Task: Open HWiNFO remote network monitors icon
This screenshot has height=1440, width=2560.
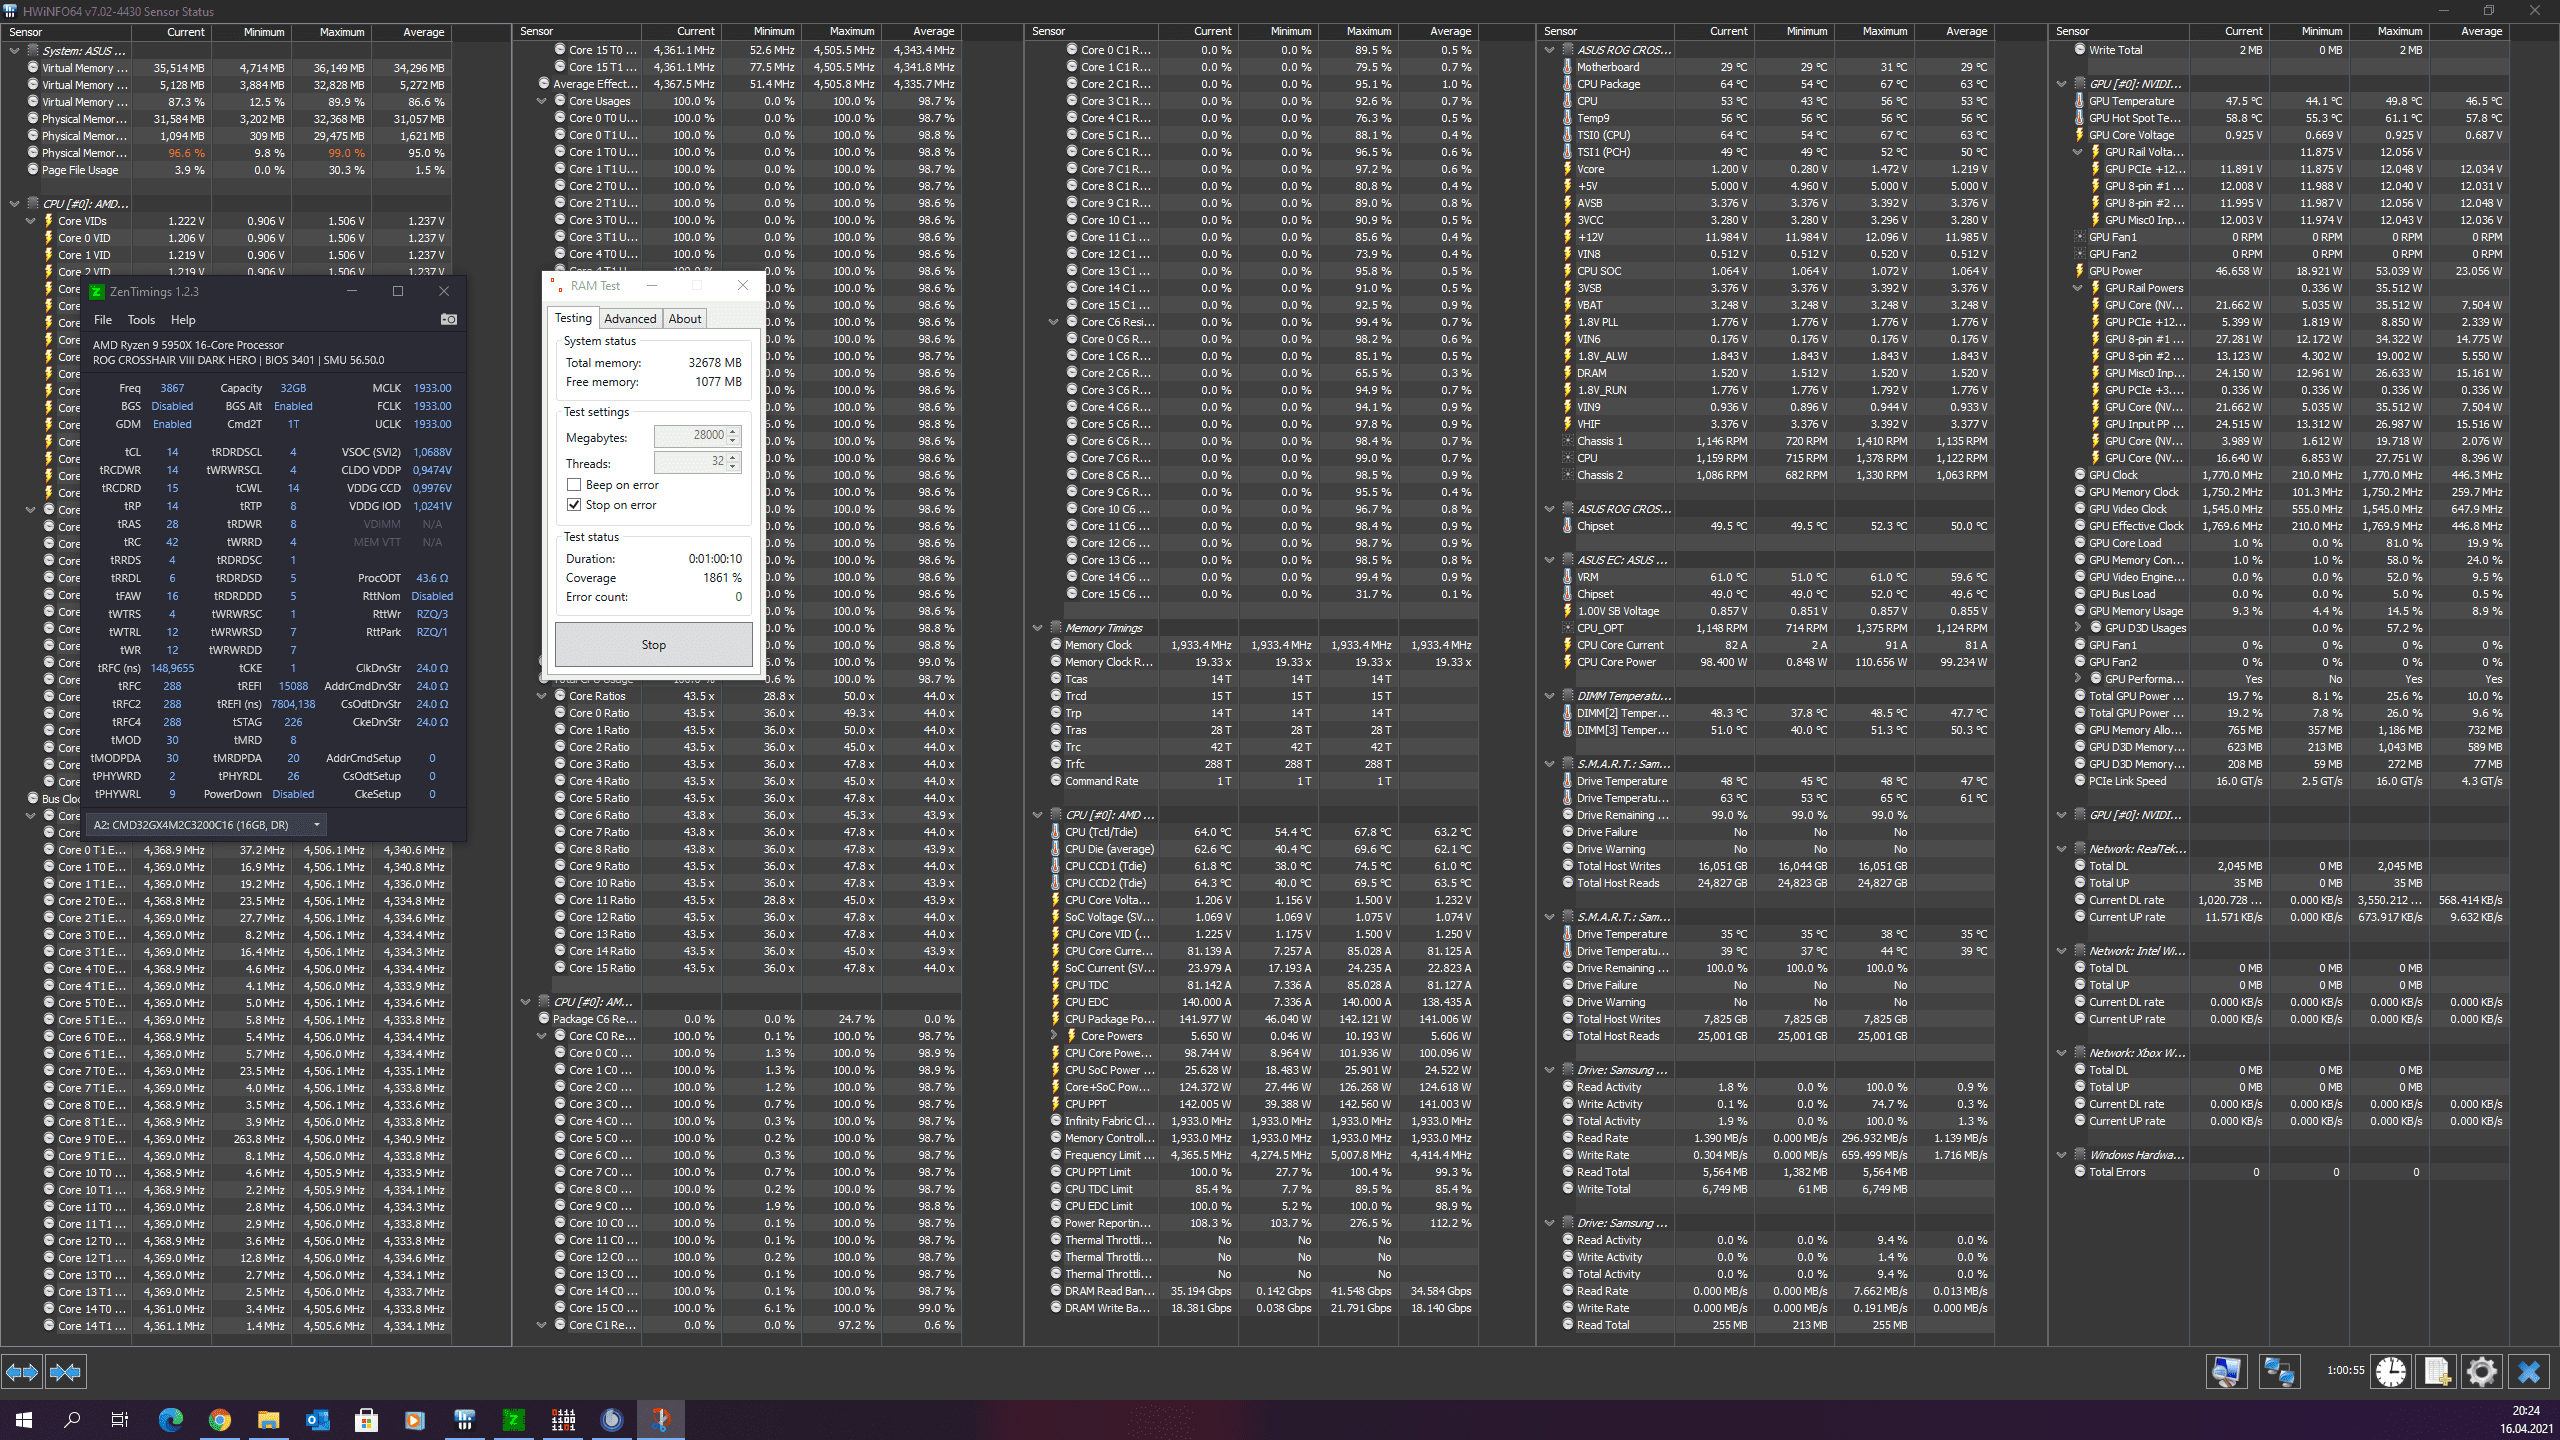Action: pos(2279,1371)
